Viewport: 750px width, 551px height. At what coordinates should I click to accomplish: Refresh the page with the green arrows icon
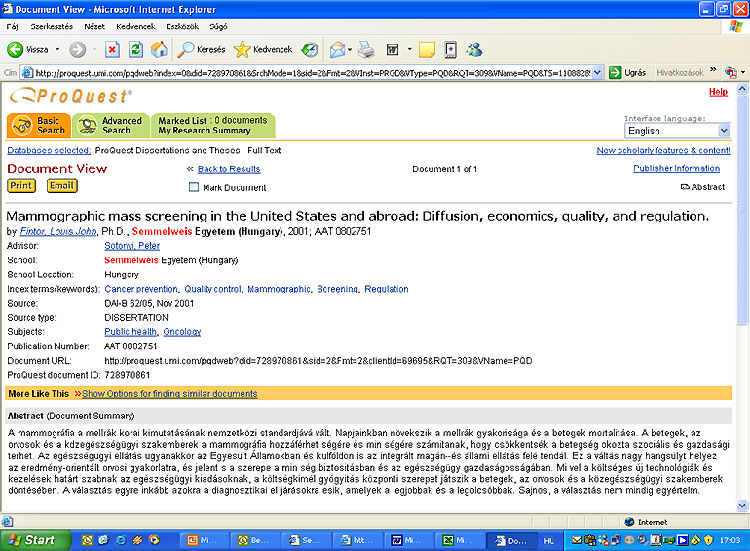pyautogui.click(x=136, y=49)
